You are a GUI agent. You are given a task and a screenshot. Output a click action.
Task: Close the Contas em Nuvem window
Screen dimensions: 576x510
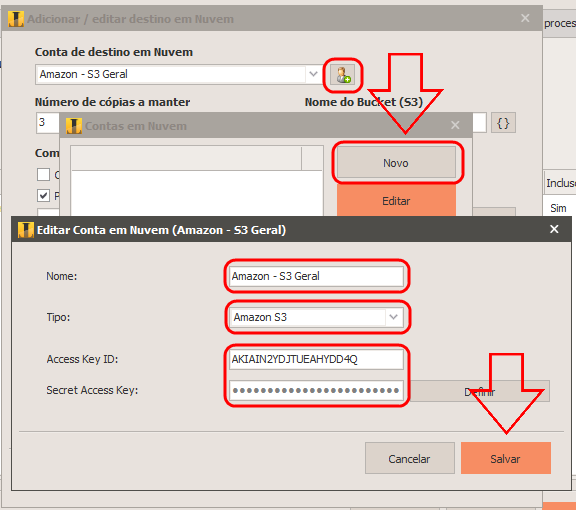(x=455, y=125)
